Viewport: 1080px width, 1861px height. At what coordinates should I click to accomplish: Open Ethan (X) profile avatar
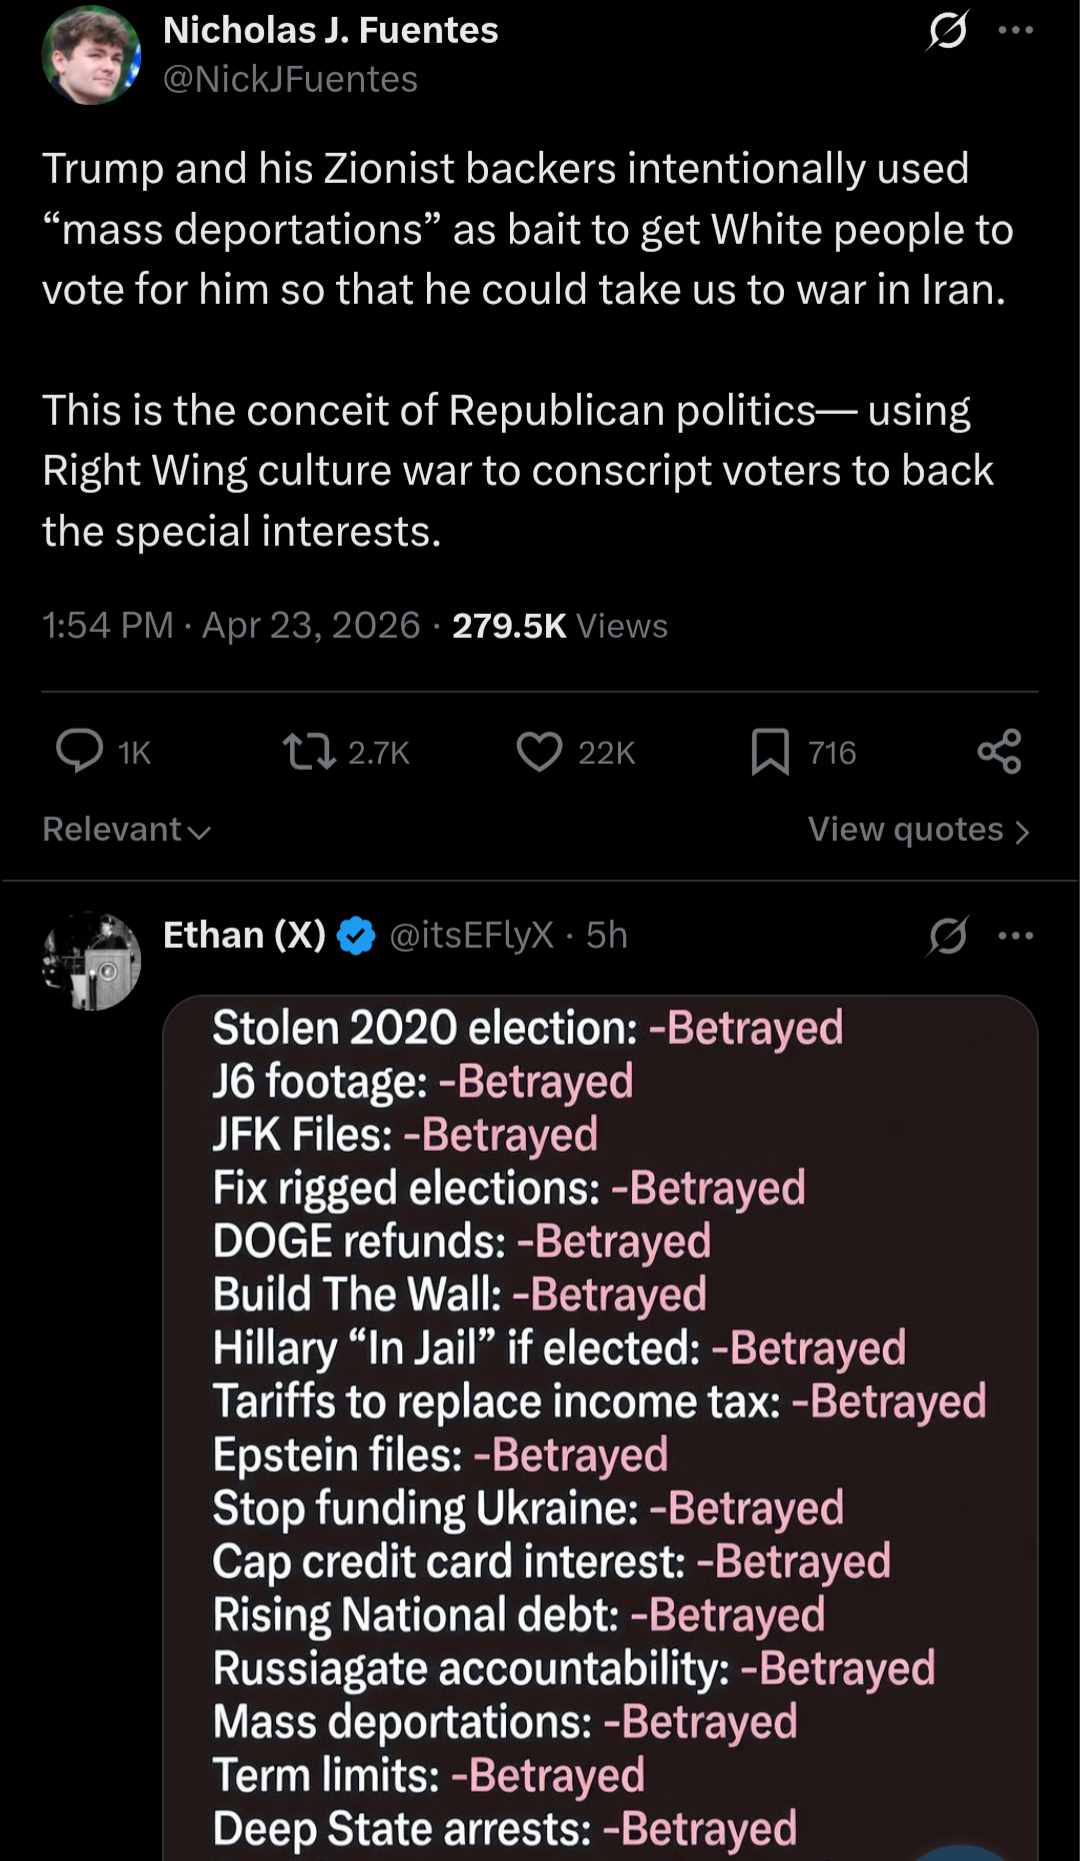pos(91,961)
